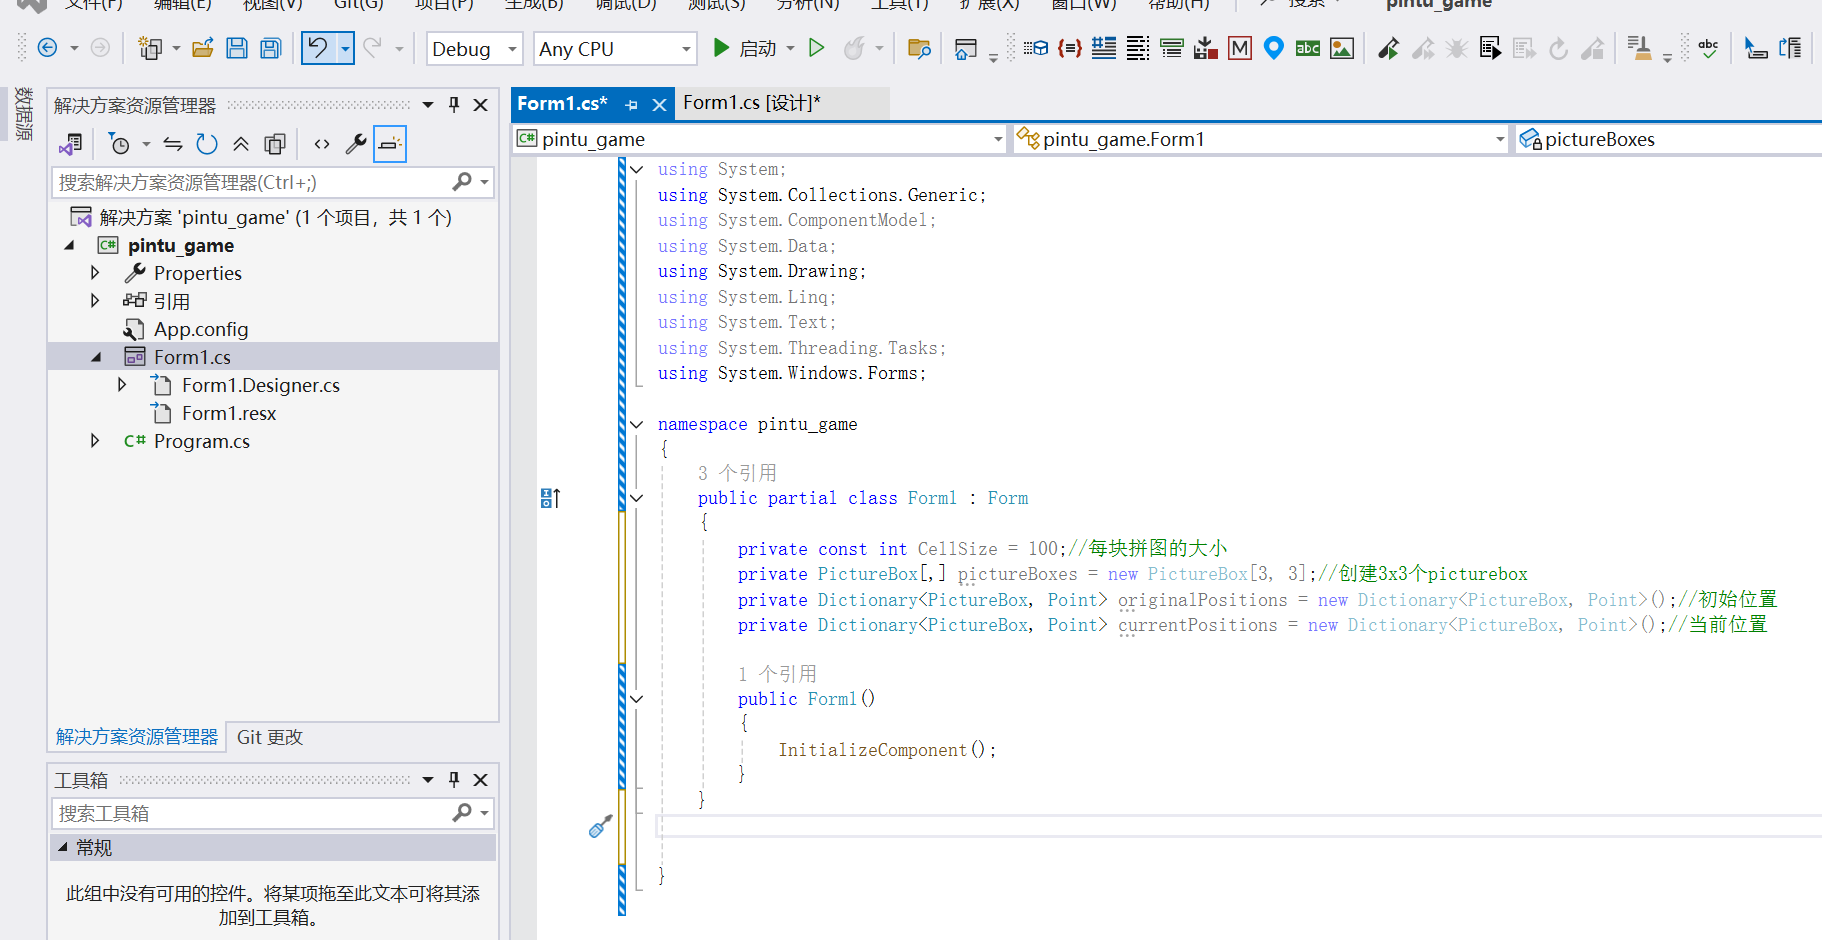Refresh the Solution Explorer
The height and width of the screenshot is (940, 1822).
click(x=207, y=144)
